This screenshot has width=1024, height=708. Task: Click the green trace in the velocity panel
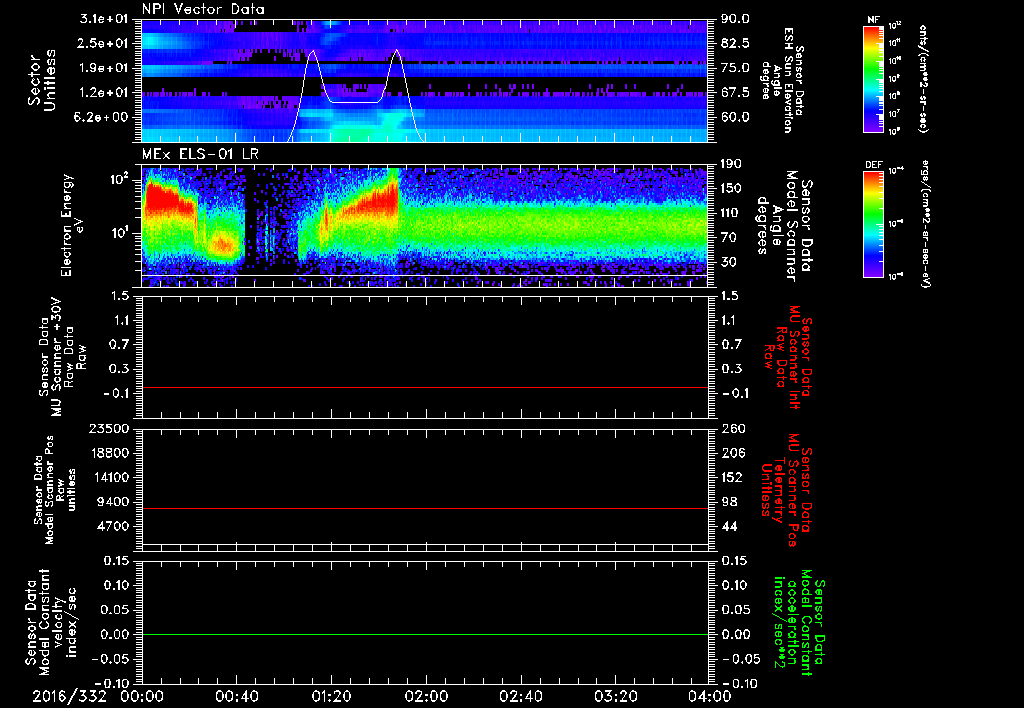(424, 634)
